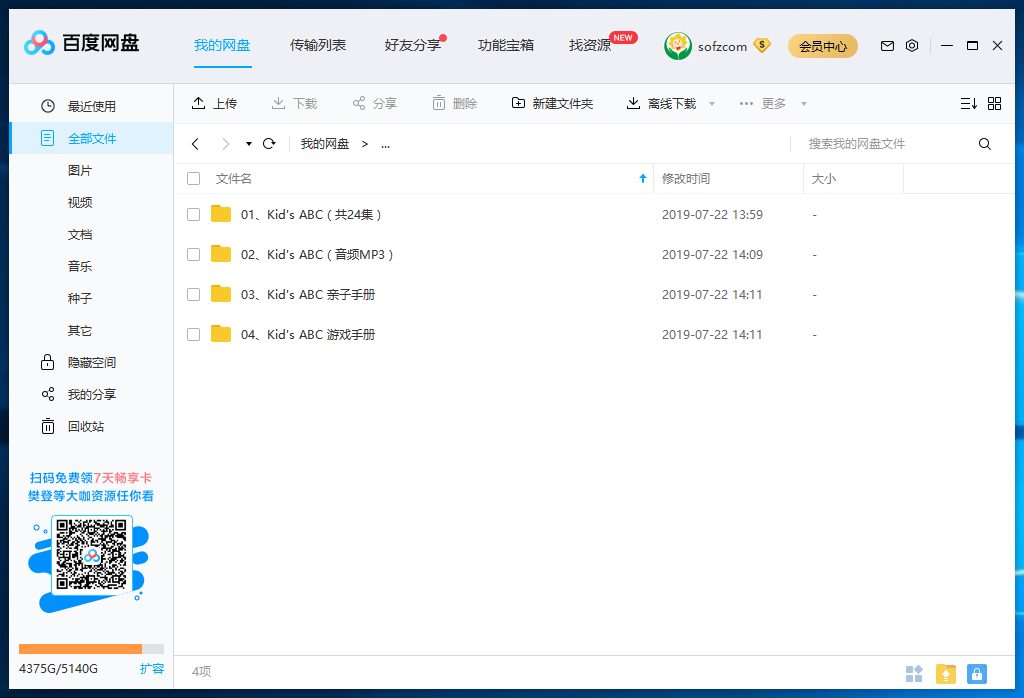This screenshot has width=1024, height=698.
Task: Filter by 其它 category
Action: pos(80,330)
